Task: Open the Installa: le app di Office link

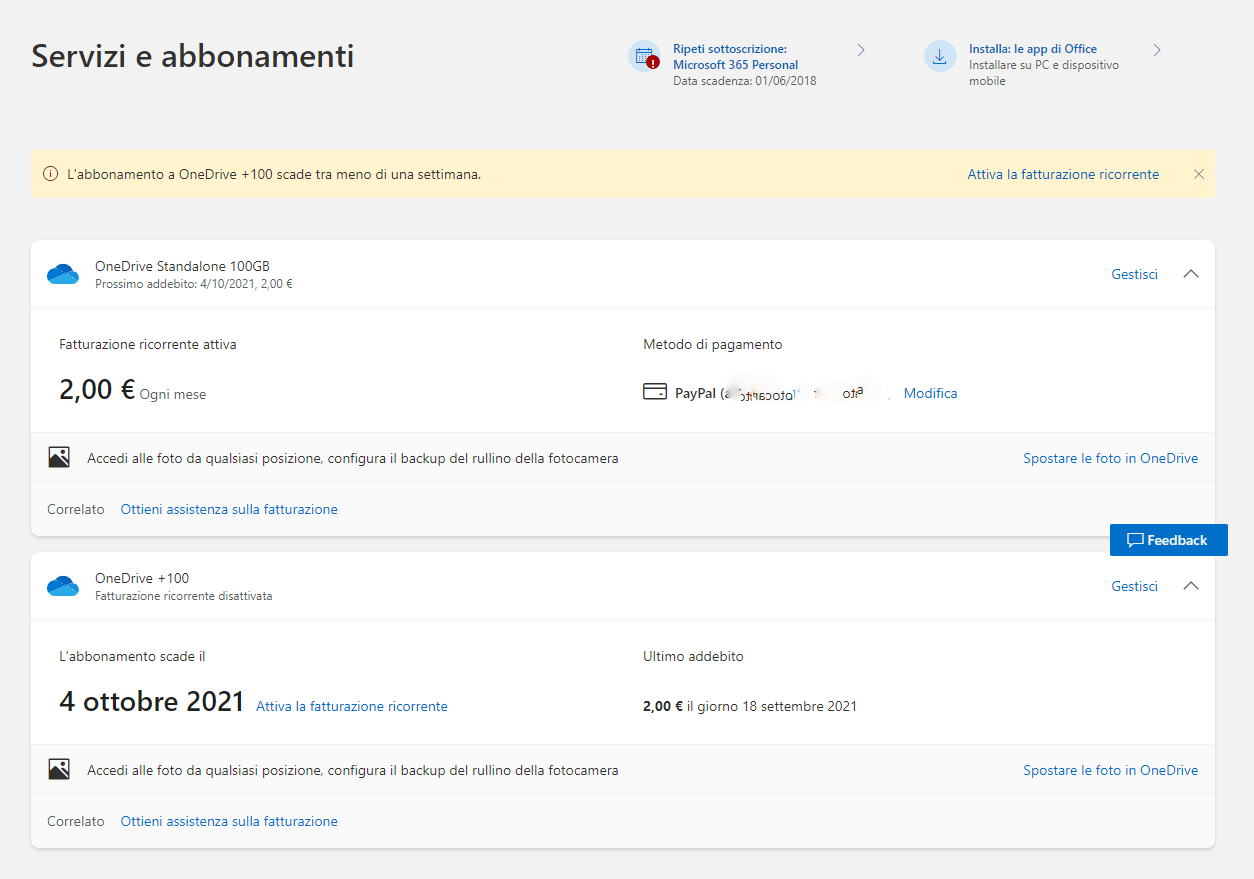Action: (x=1033, y=49)
